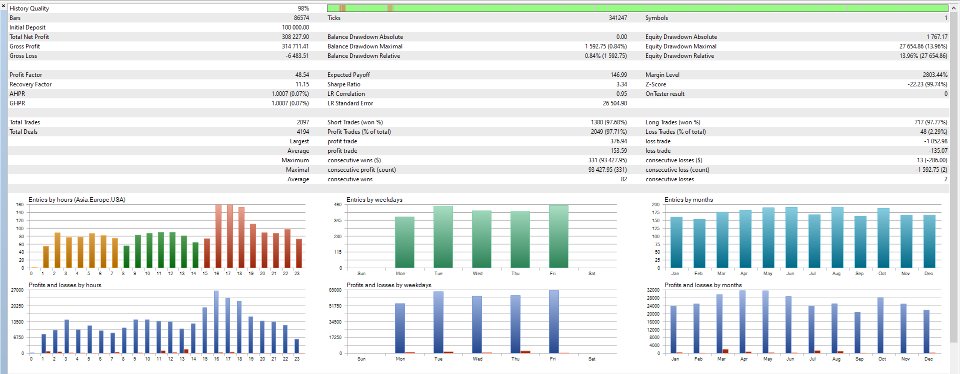Select the Total Deals label

click(24, 132)
